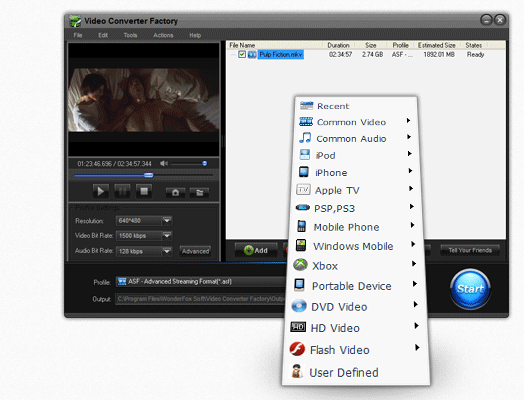524x400 pixels.
Task: Click the Duration column header
Action: (x=338, y=45)
